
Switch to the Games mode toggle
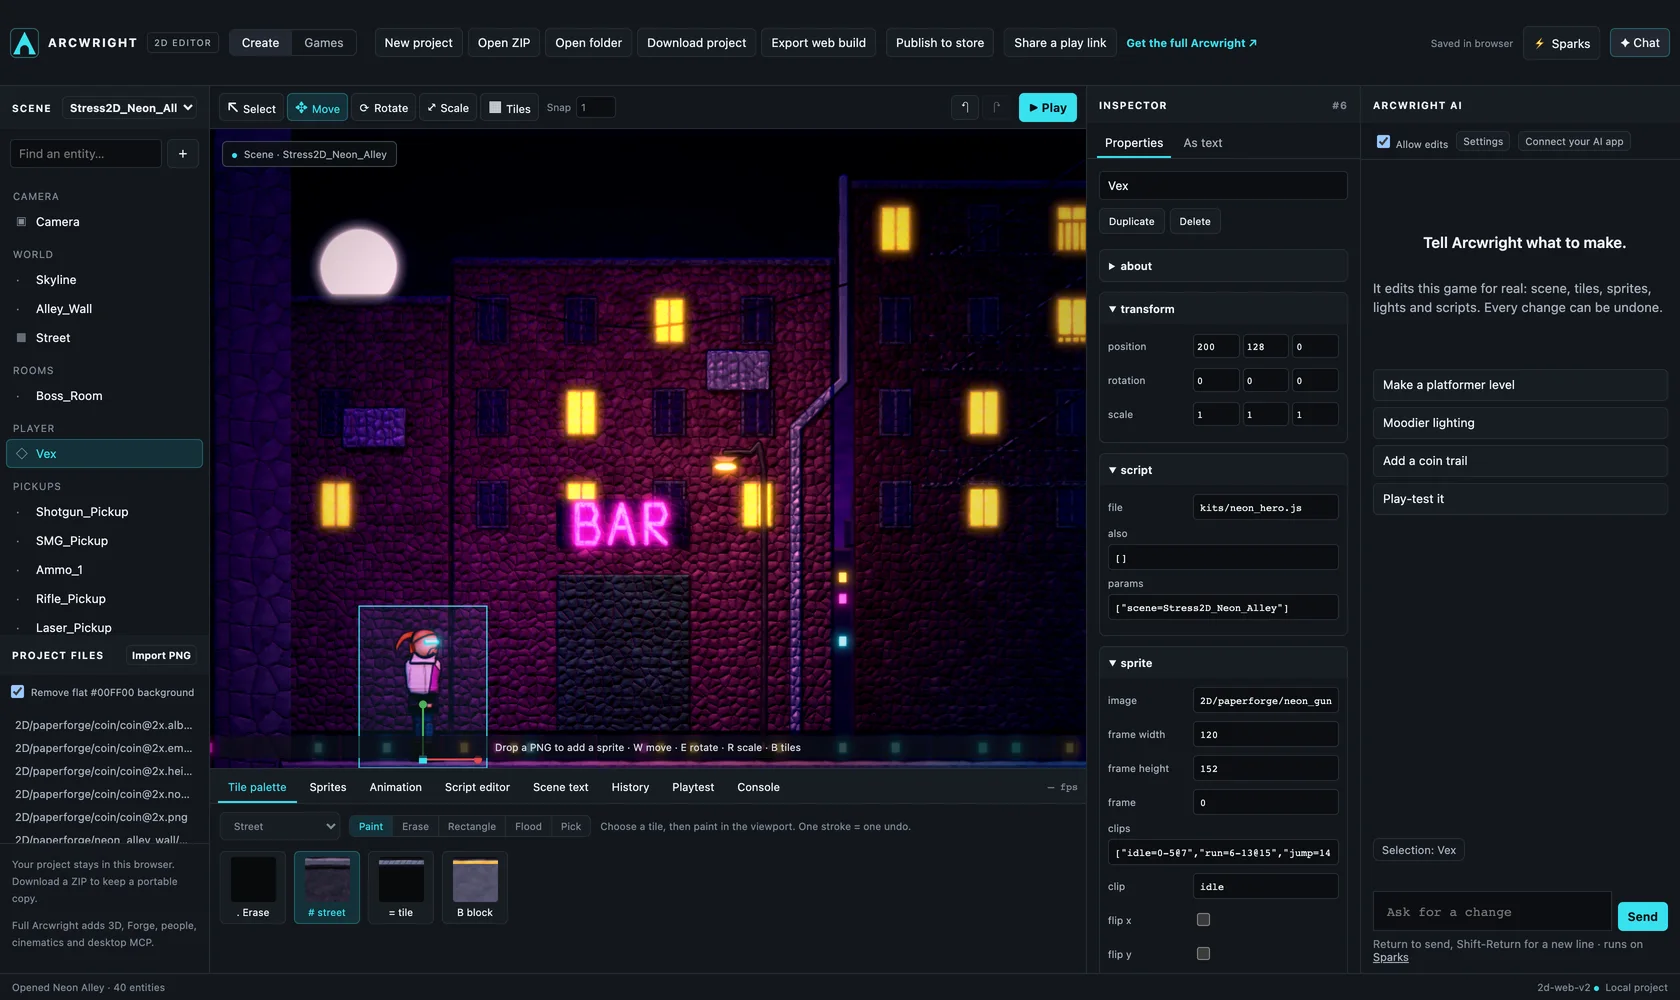coord(323,43)
